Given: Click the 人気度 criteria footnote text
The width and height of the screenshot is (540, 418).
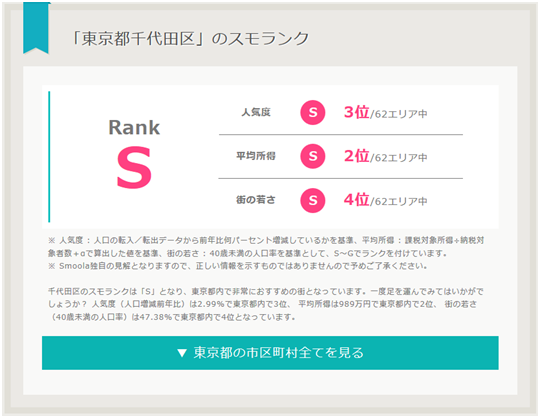Looking at the screenshot, I should point(266,247).
